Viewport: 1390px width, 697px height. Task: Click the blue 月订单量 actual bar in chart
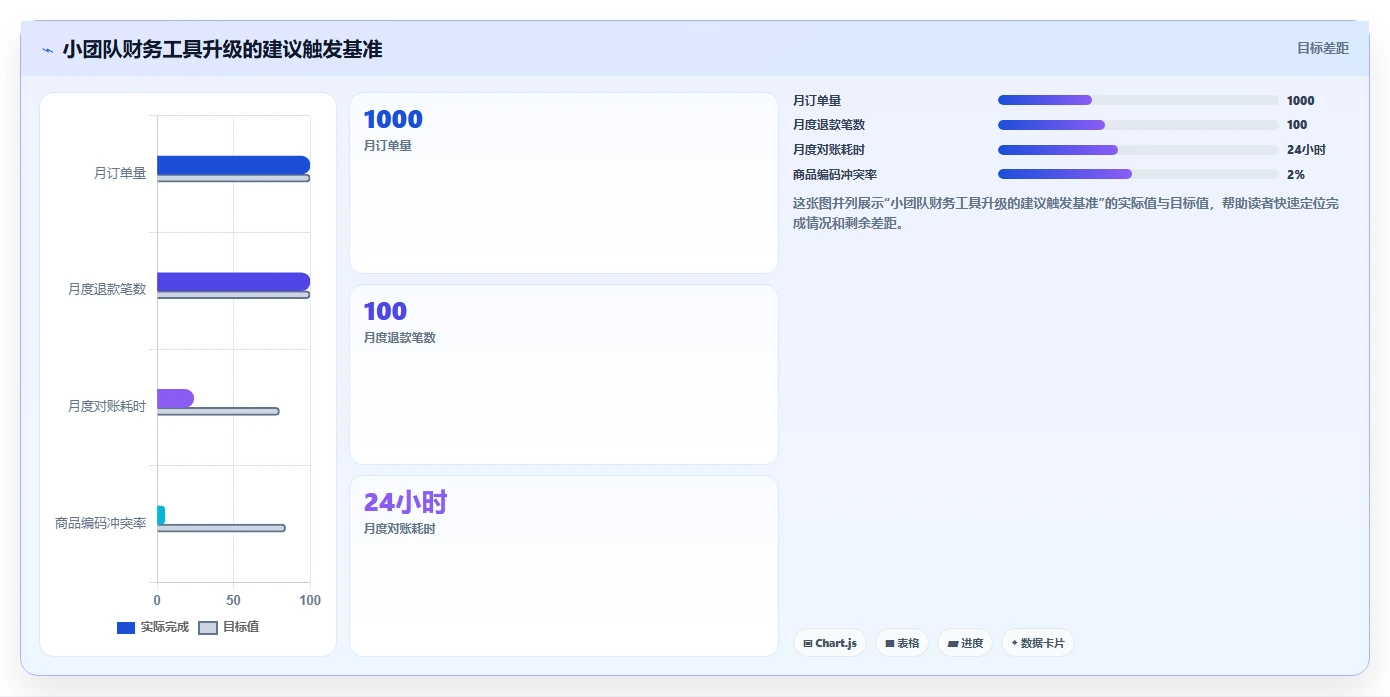point(233,165)
